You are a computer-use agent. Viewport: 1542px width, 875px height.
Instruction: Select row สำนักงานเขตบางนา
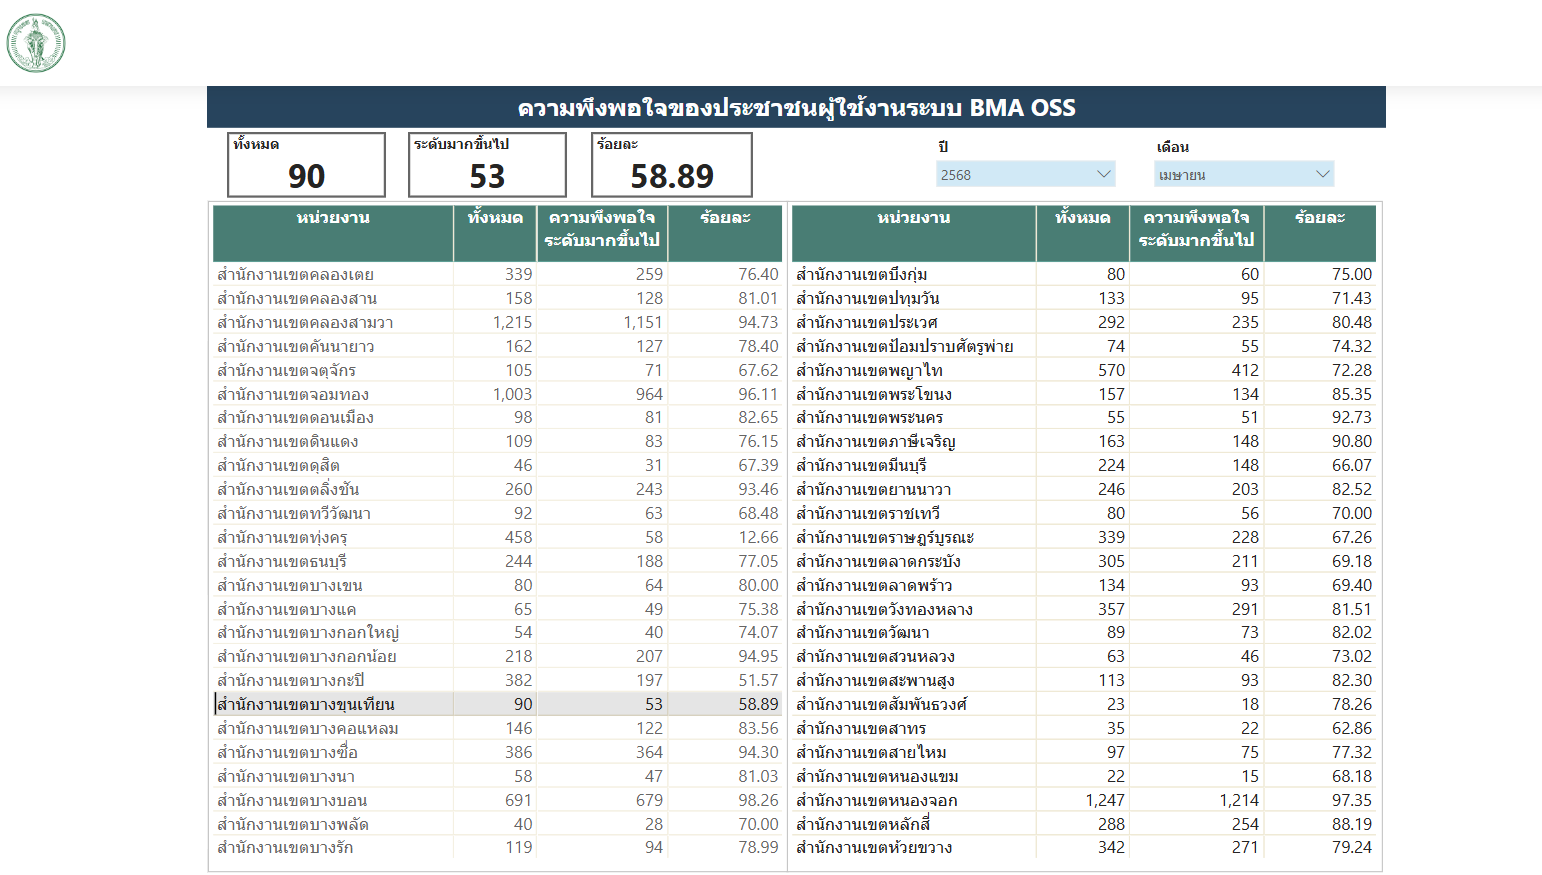497,776
